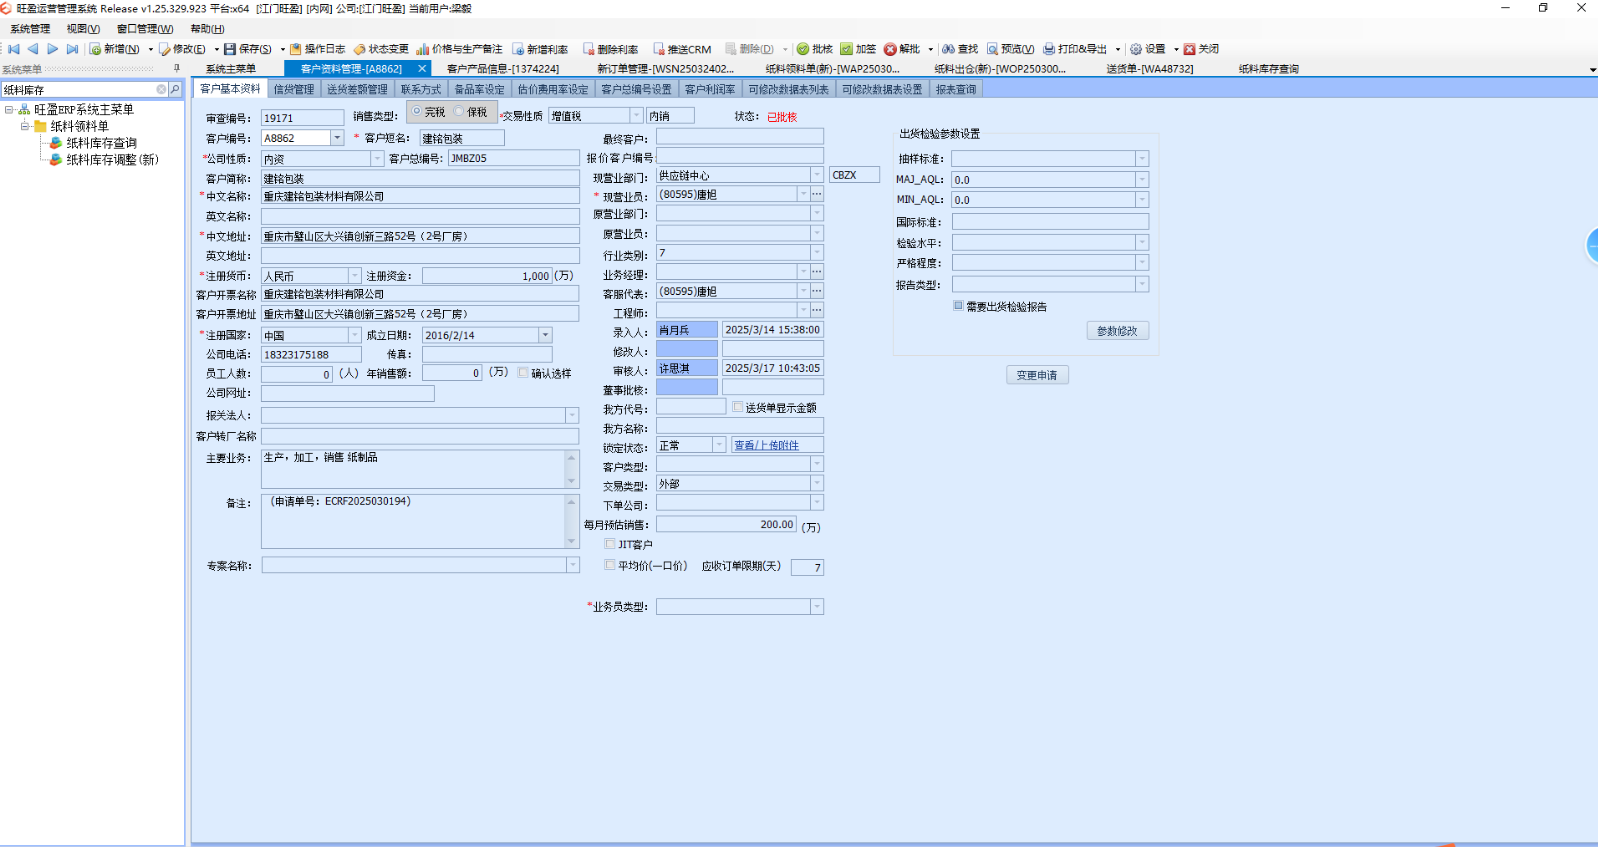Click the 删除(D) toolbar button
Screen dimensions: 1598x847
click(750, 49)
